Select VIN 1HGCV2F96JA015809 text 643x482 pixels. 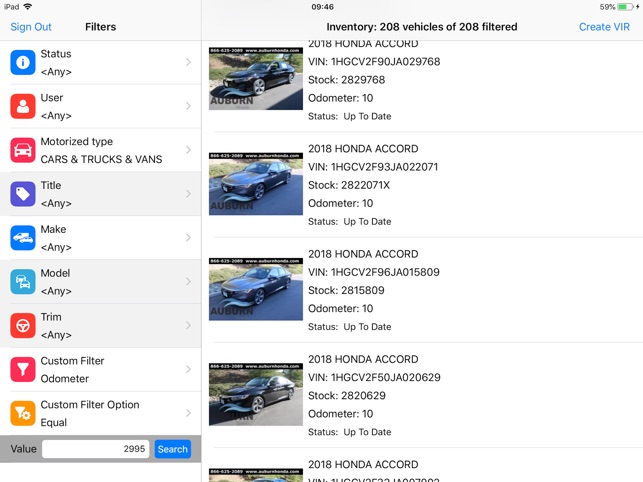pos(374,272)
